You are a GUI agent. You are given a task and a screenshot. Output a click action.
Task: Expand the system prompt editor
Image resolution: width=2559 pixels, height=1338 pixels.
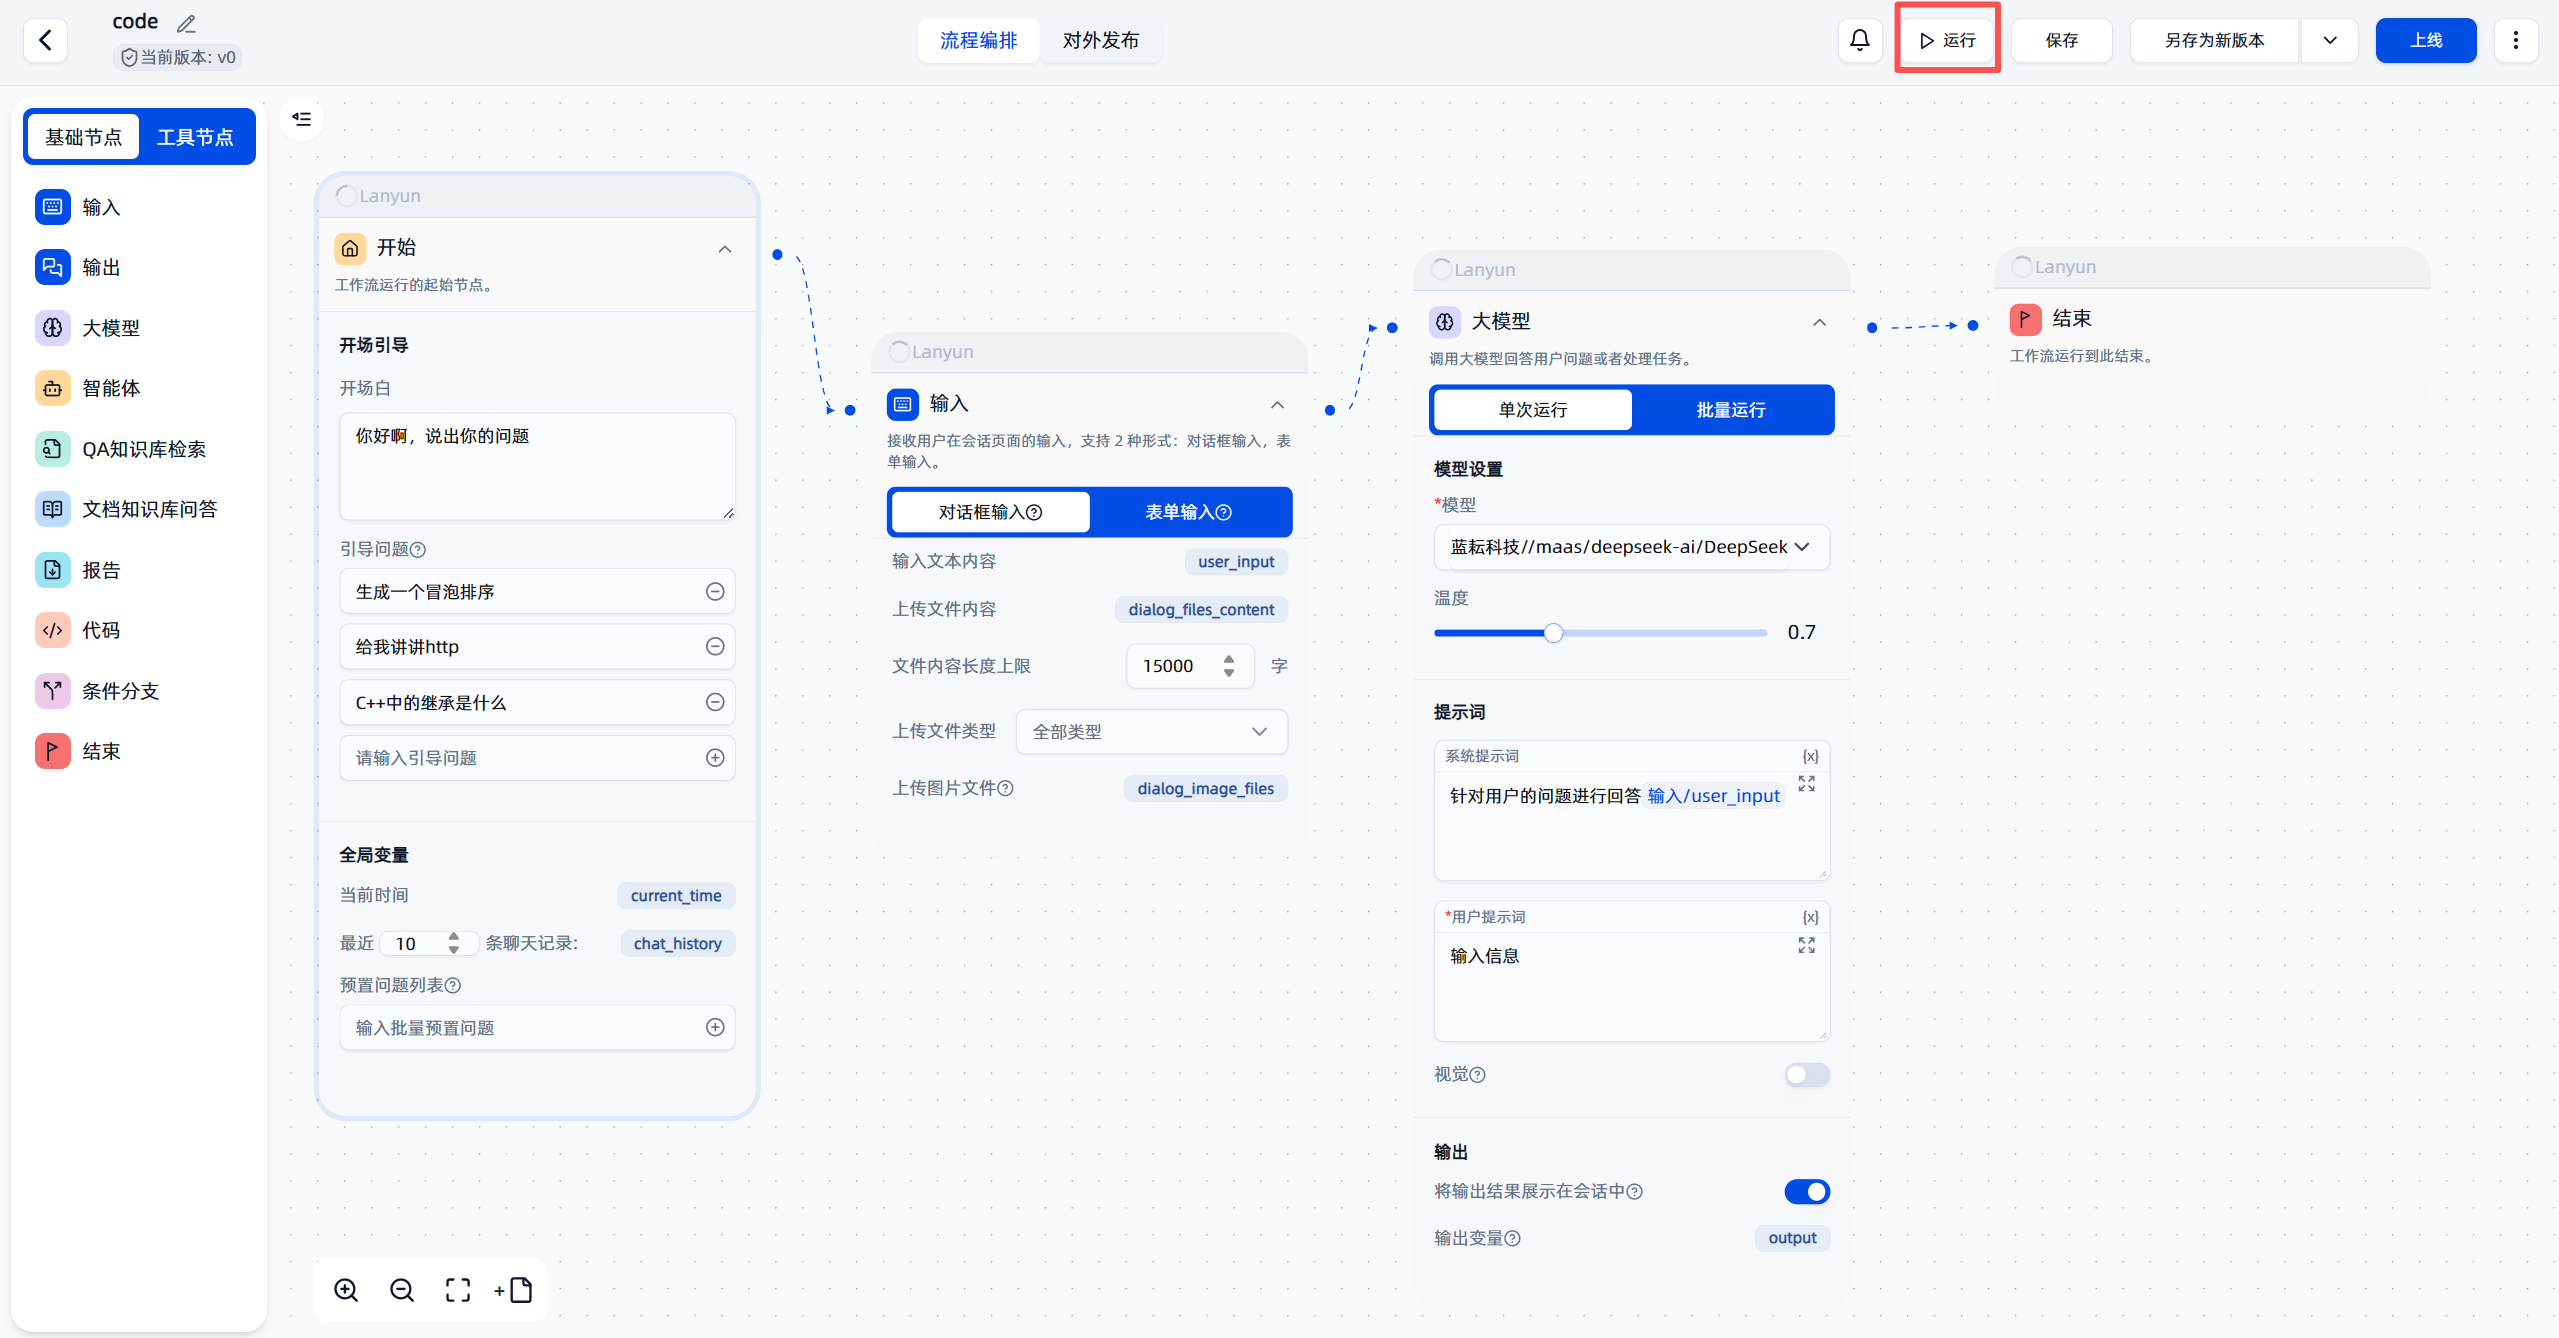click(x=1806, y=784)
